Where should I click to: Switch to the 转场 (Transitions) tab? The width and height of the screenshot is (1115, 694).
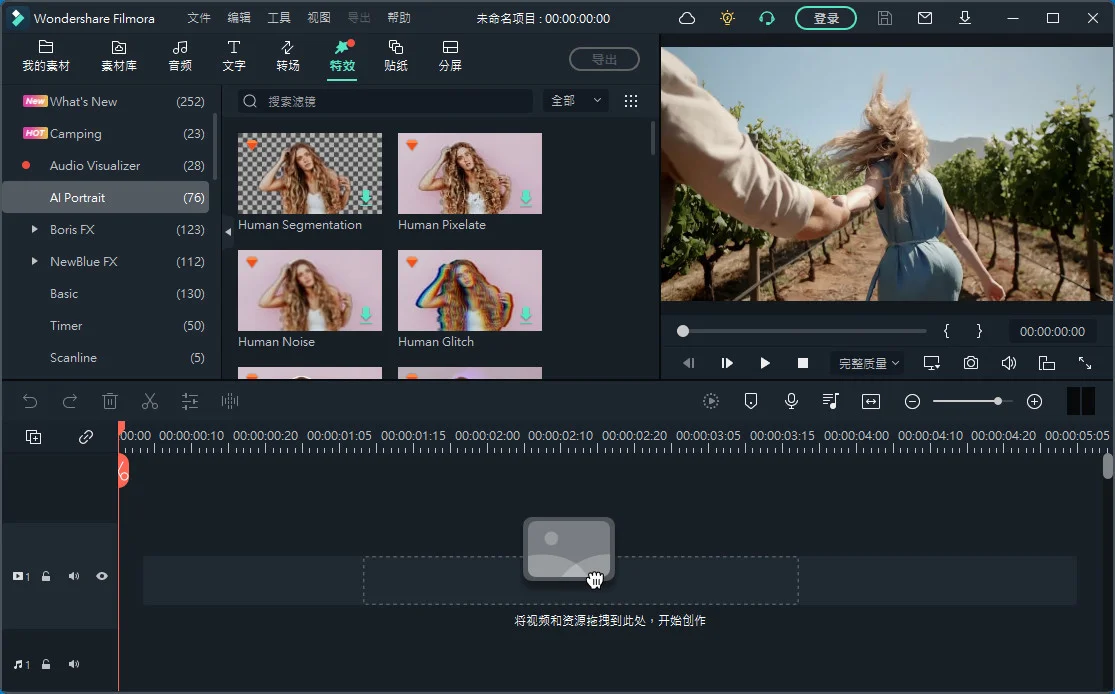point(287,57)
